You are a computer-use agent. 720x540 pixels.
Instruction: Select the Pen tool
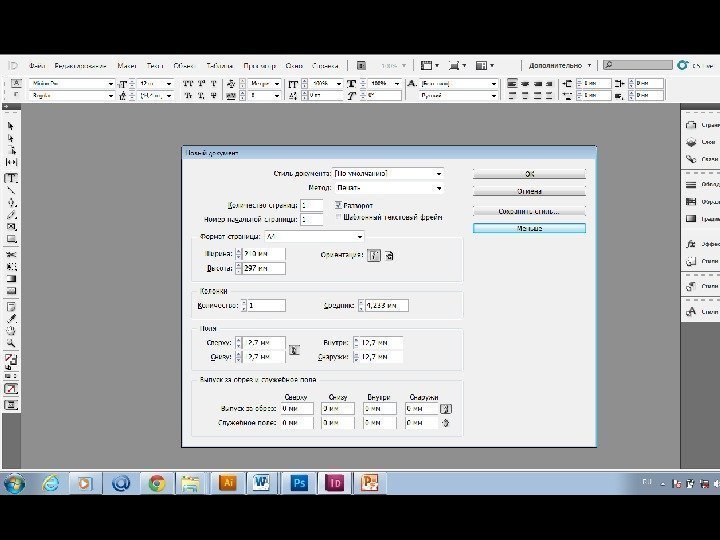(11, 202)
